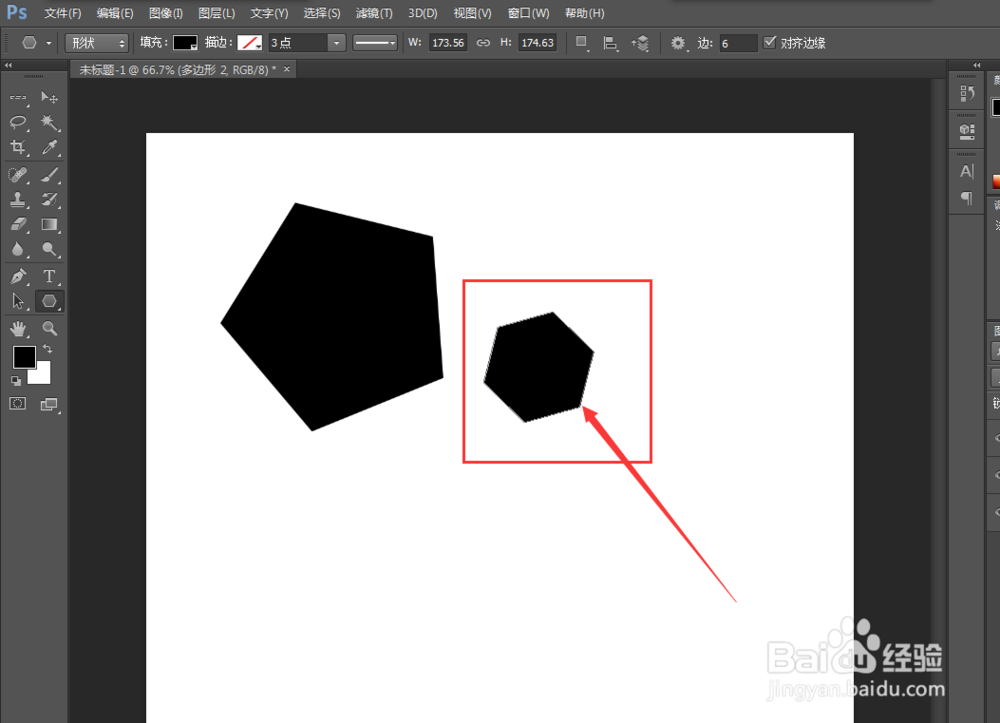Screen dimensions: 1000x723
Task: Open the 滤镜(T) menu
Action: coord(374,13)
